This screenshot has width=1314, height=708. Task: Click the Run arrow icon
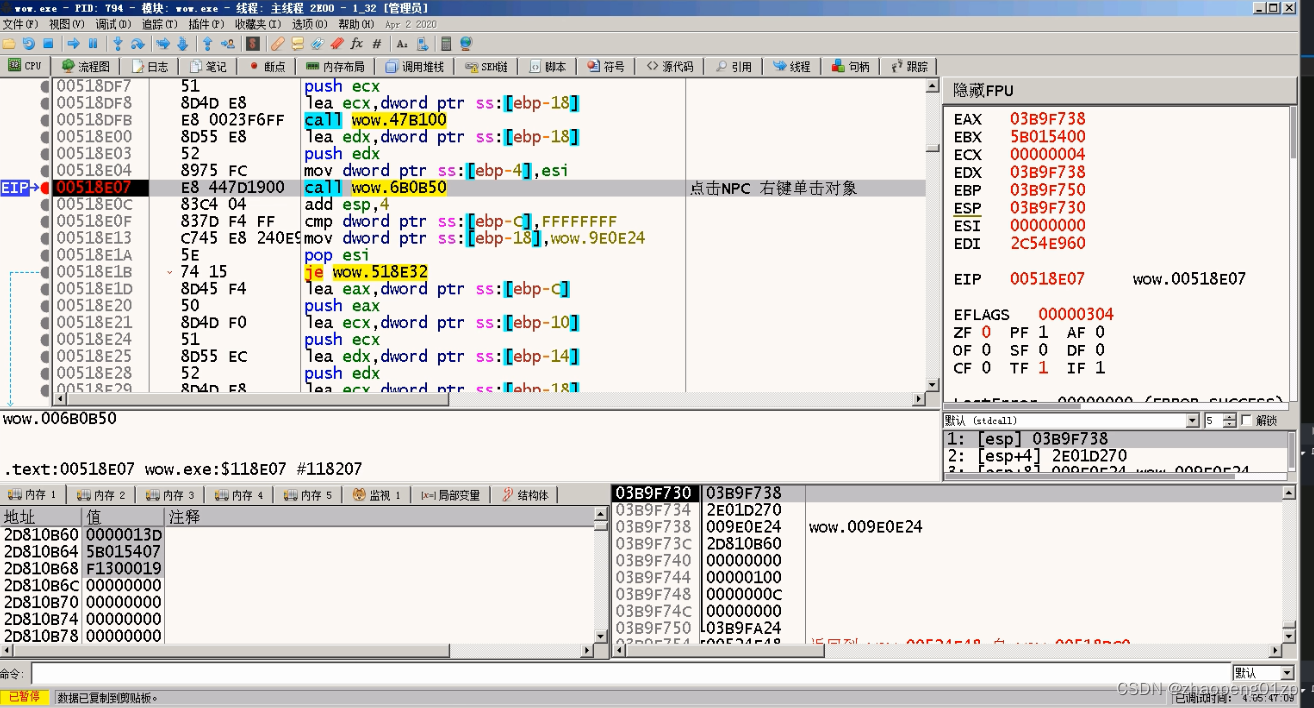coord(73,44)
